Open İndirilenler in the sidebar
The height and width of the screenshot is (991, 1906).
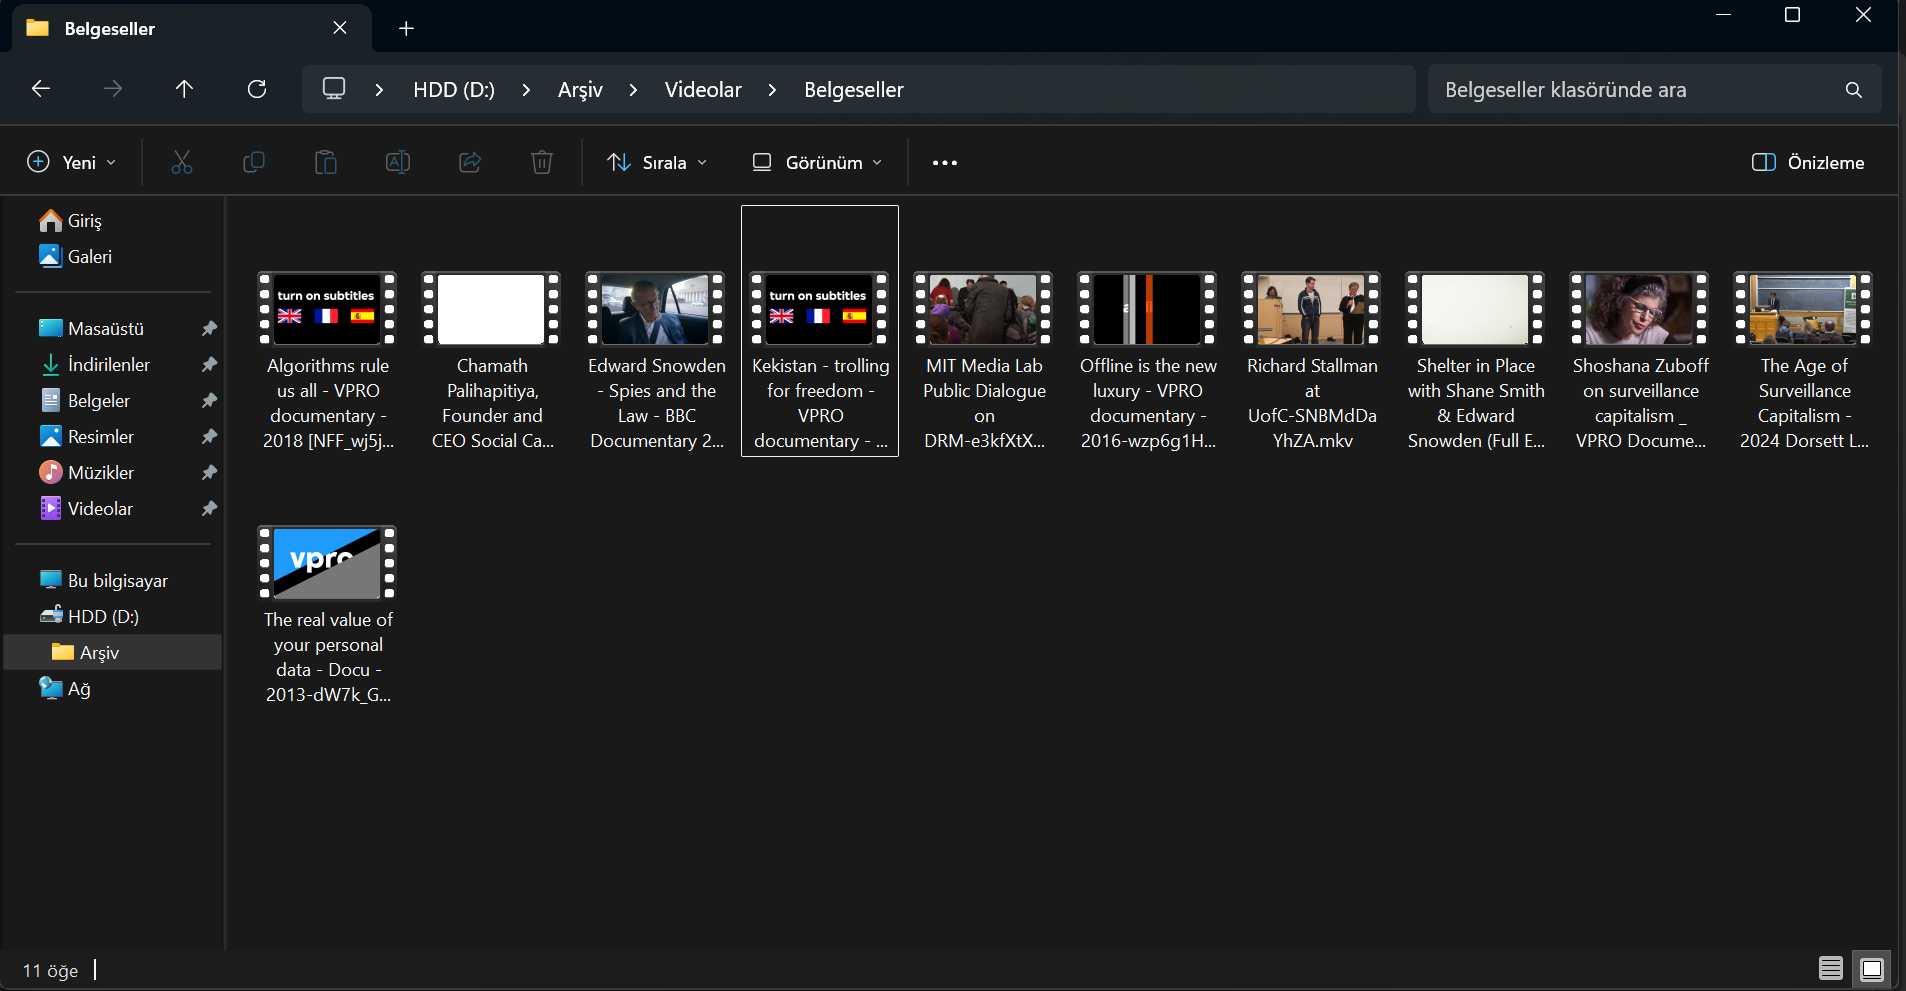pos(108,364)
